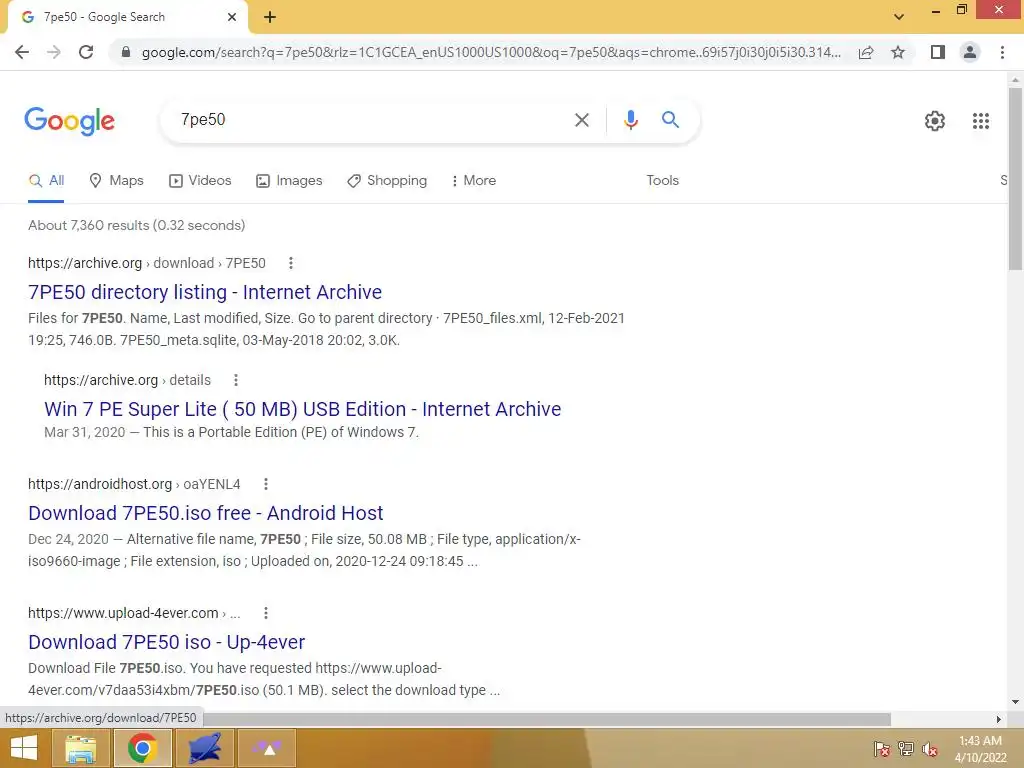Open result options for archive.org download

(291, 263)
